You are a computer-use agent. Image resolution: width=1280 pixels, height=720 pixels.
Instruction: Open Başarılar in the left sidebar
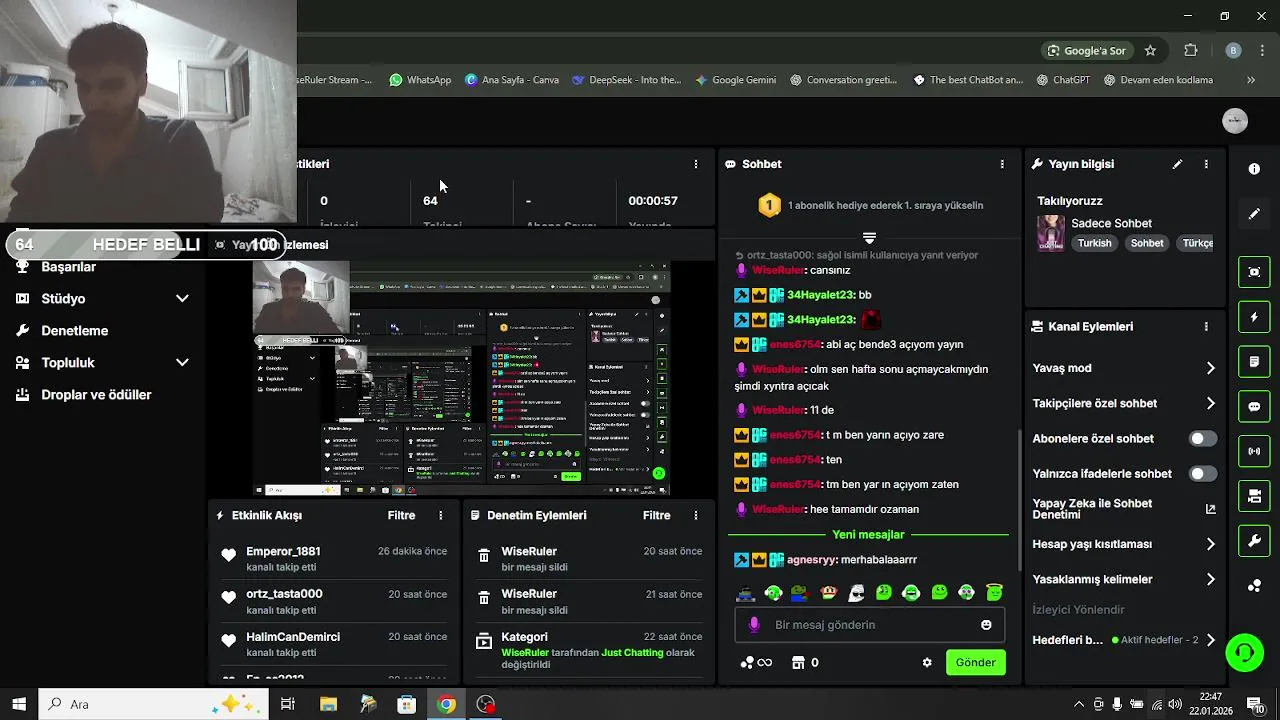pos(68,267)
